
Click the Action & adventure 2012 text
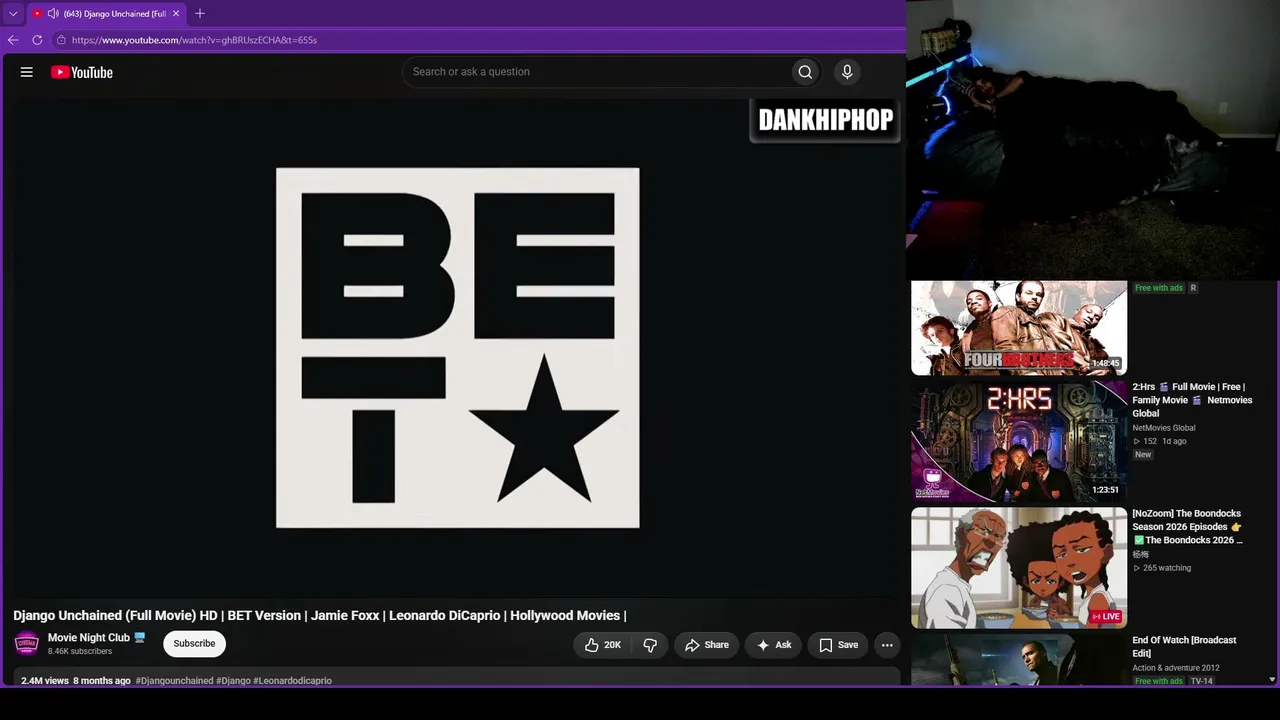tap(1176, 668)
